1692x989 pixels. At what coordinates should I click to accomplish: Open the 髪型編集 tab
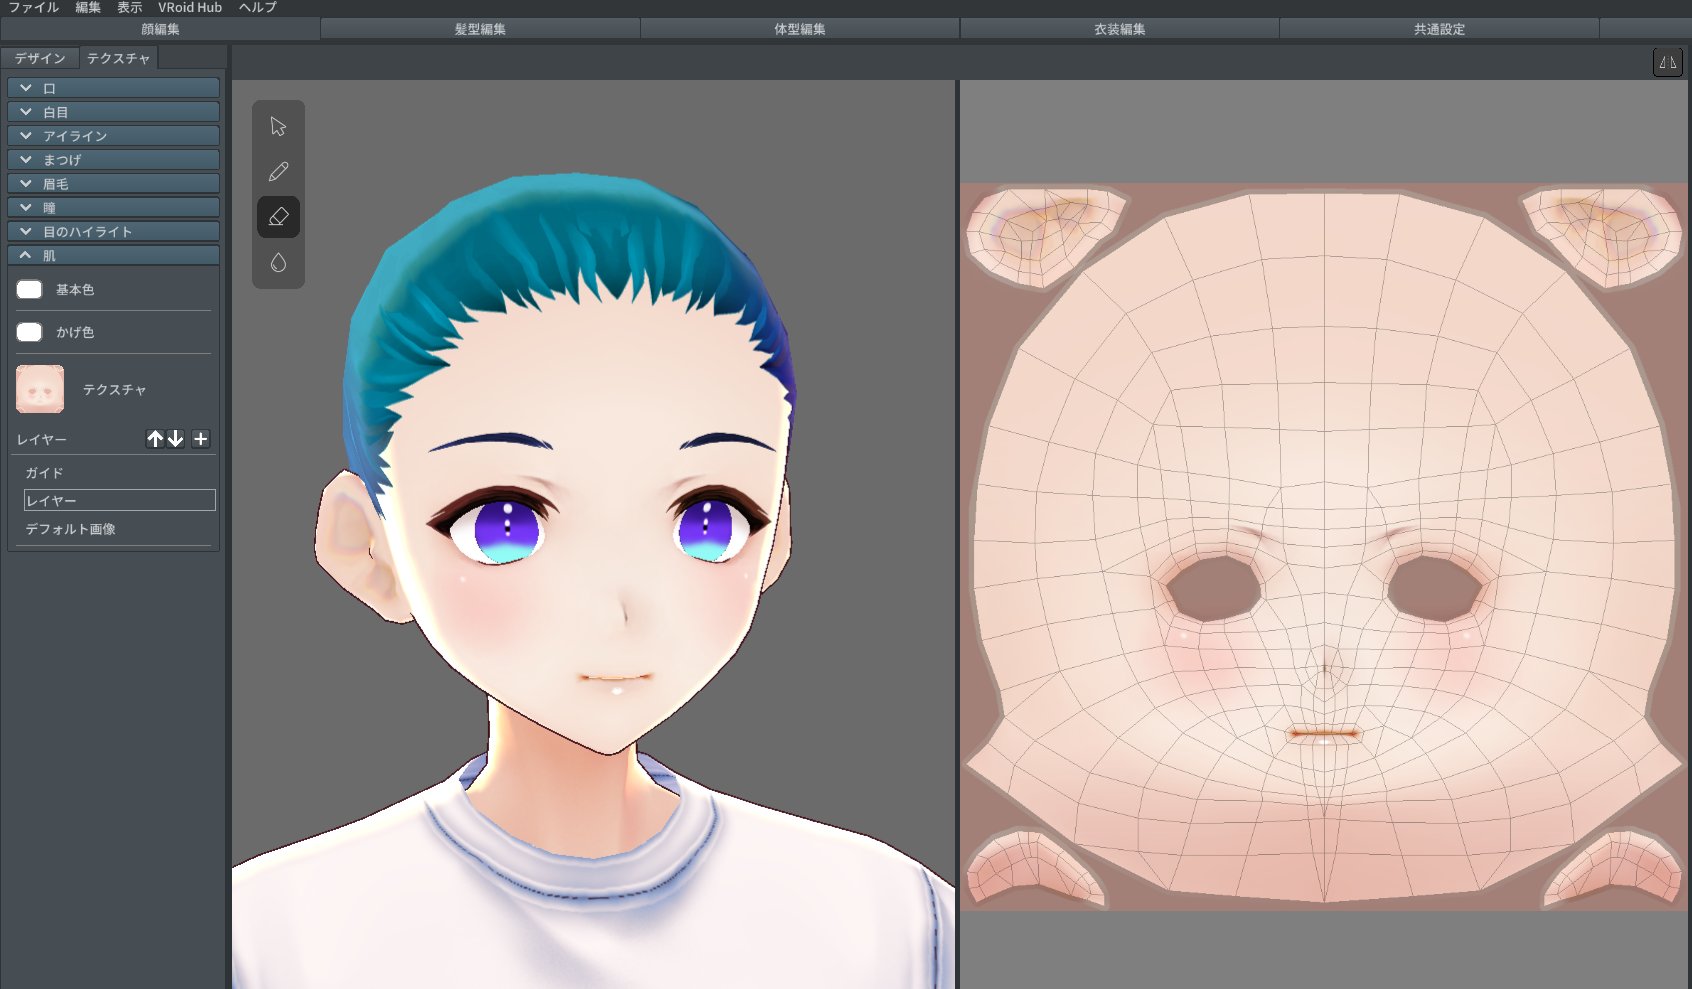coord(480,29)
